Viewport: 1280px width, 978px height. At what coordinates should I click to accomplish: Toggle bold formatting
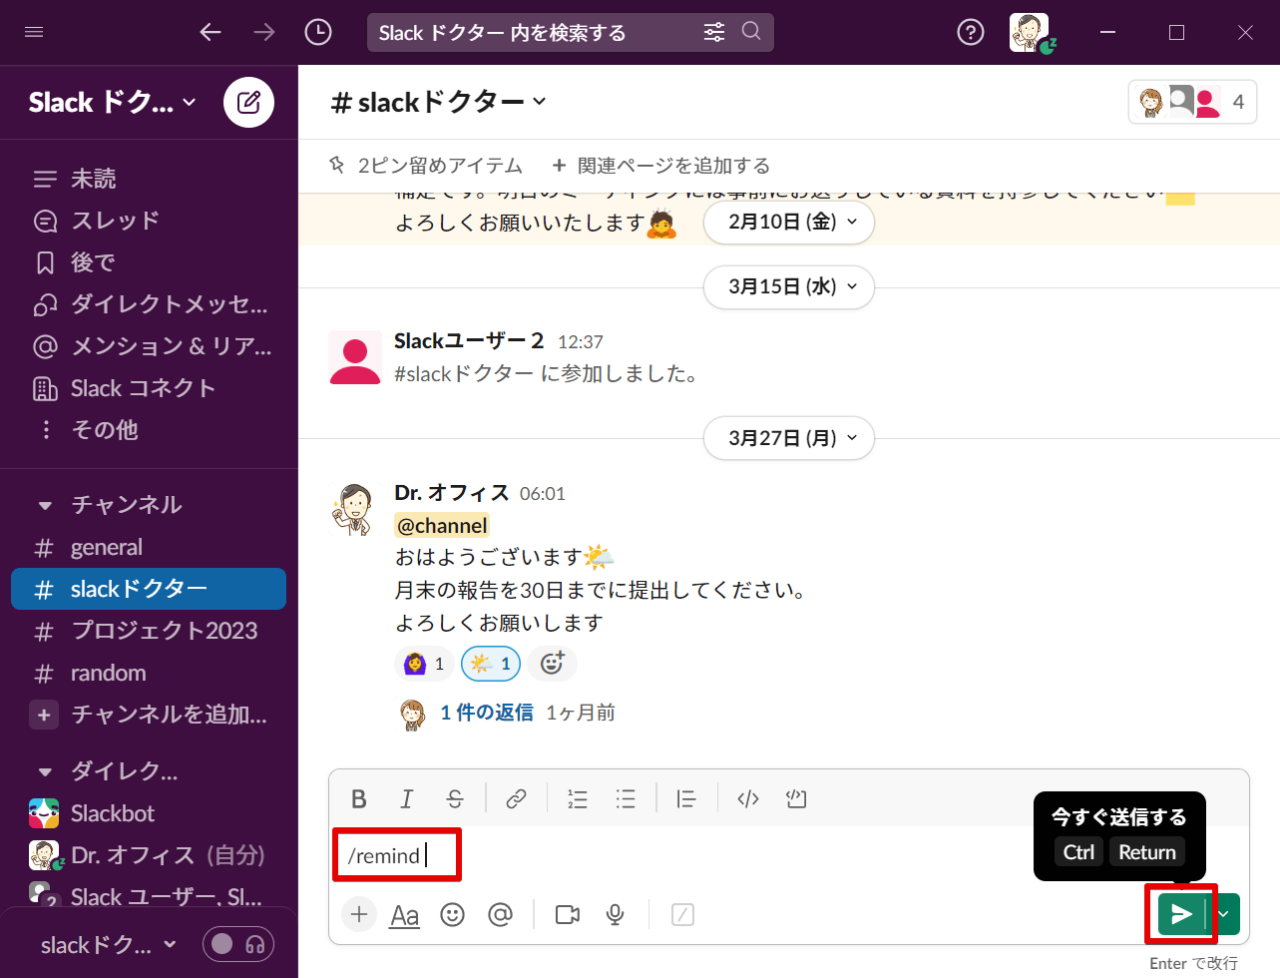359,798
